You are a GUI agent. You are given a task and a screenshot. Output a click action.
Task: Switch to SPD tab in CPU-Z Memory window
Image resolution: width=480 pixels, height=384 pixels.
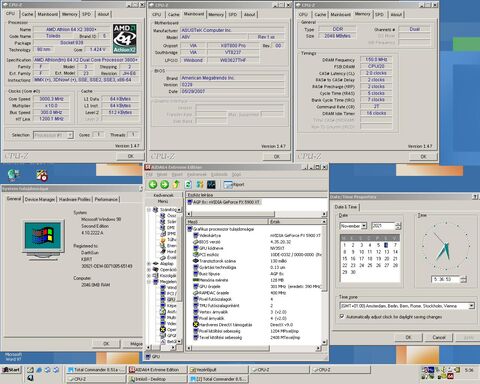coord(379,14)
